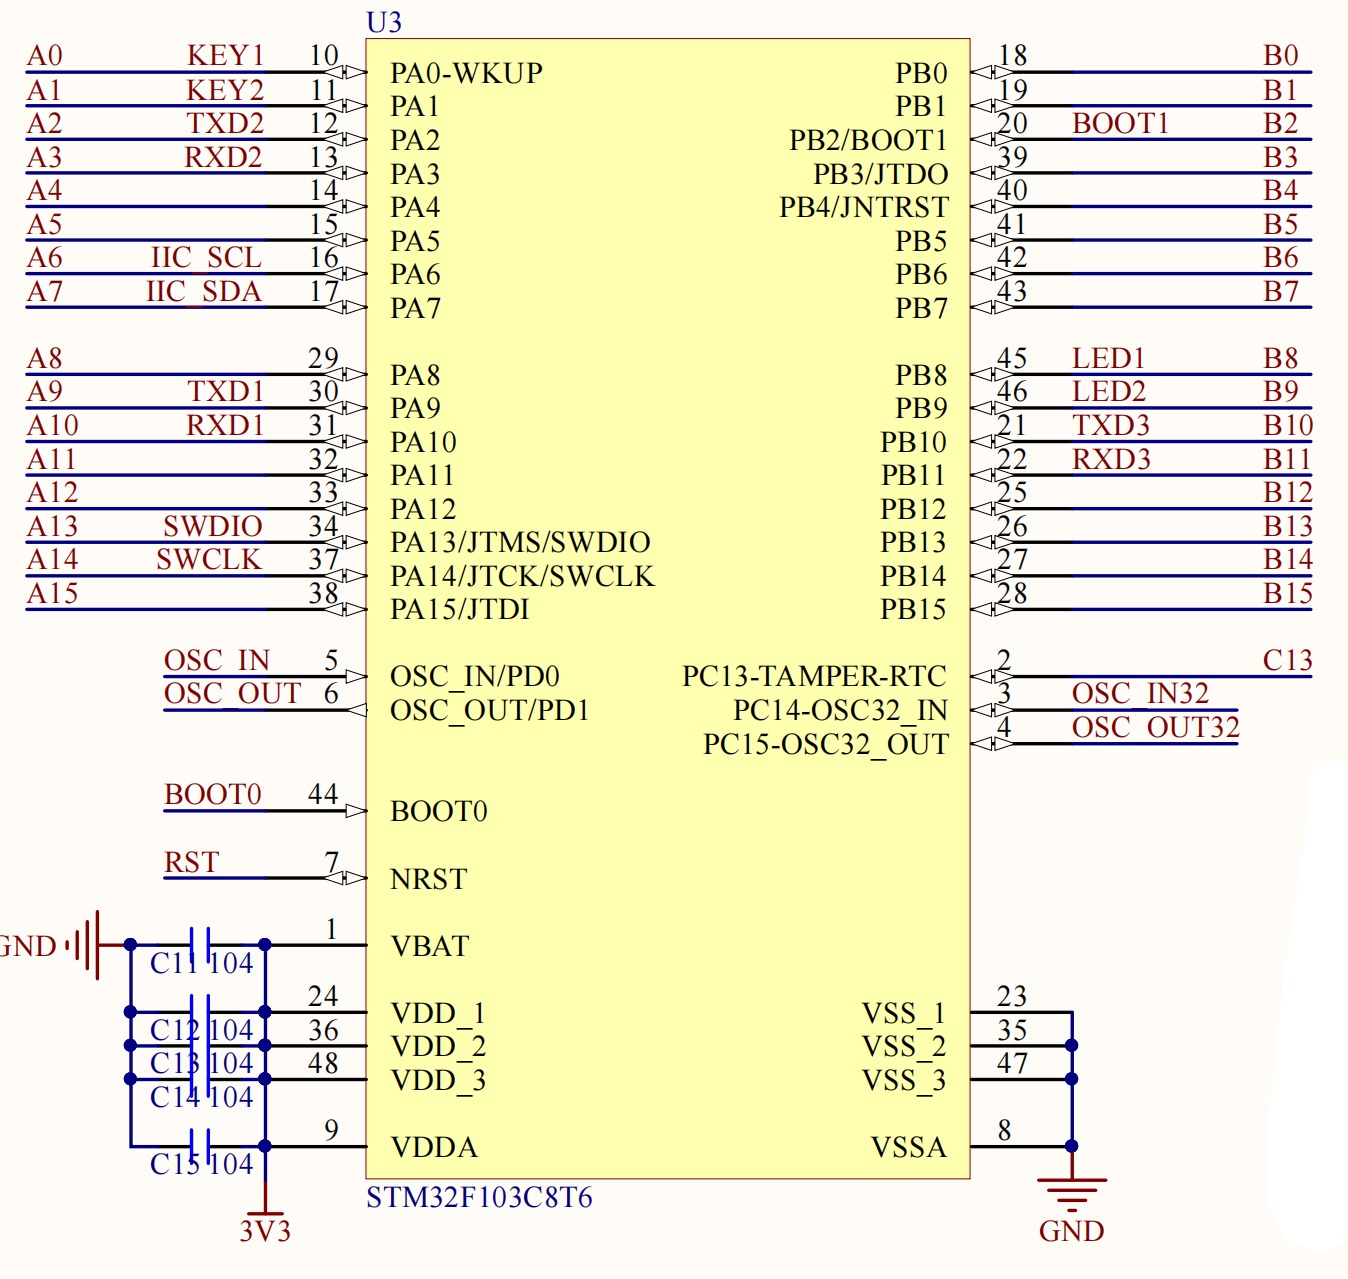Click the VBAT pin name
The height and width of the screenshot is (1279, 1348).
(x=430, y=946)
